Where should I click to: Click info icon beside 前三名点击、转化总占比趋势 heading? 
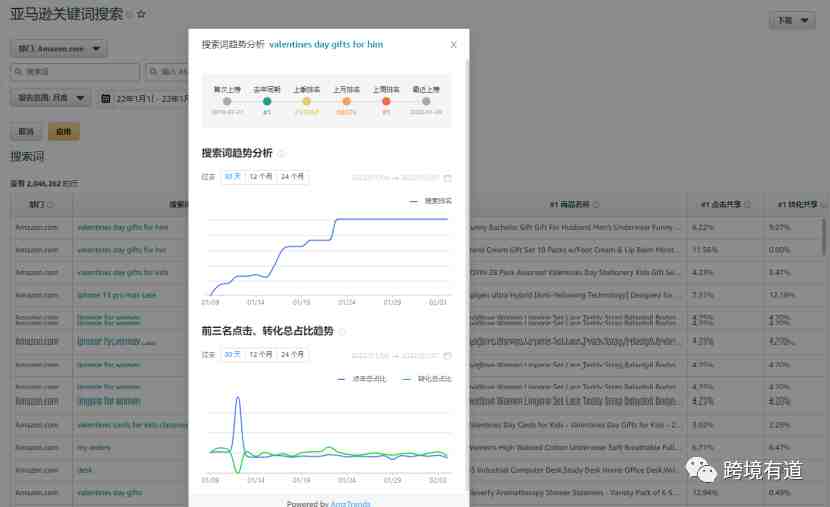click(342, 331)
